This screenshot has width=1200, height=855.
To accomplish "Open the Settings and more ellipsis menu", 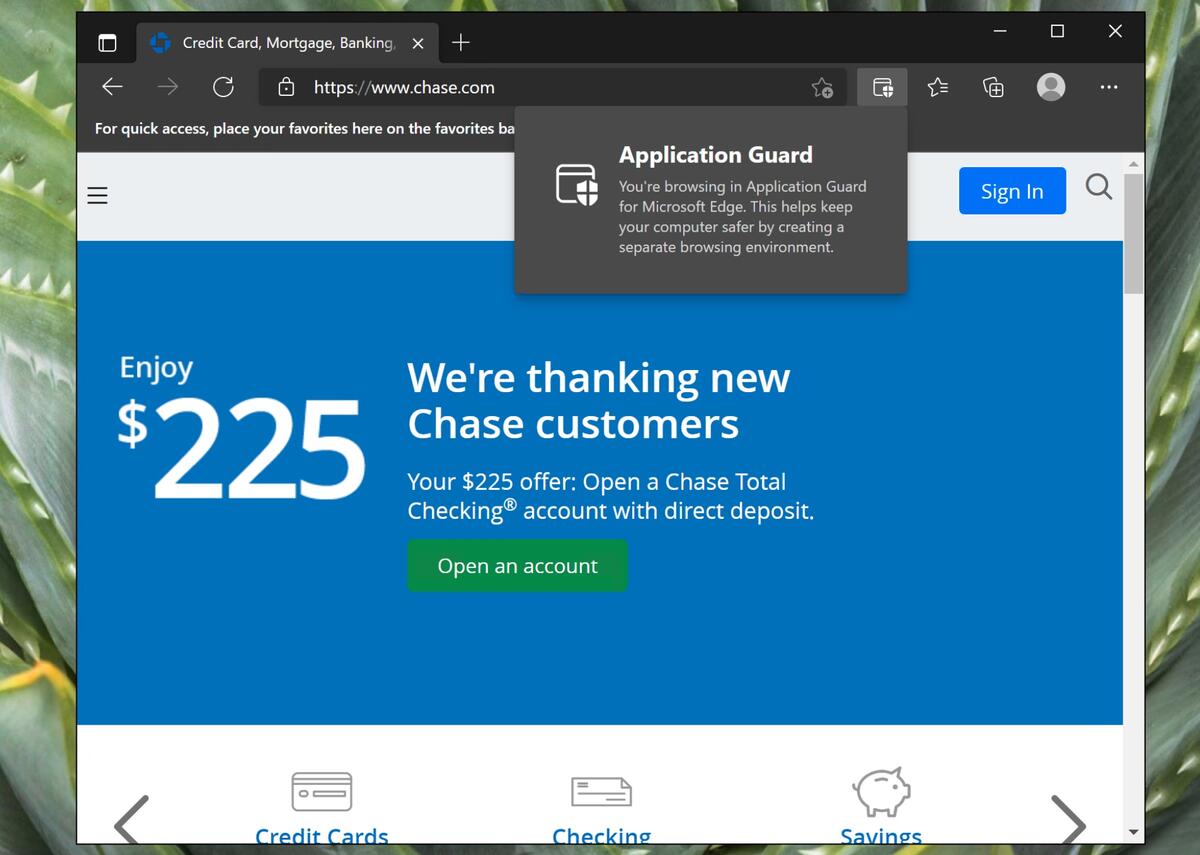I will pos(1108,87).
